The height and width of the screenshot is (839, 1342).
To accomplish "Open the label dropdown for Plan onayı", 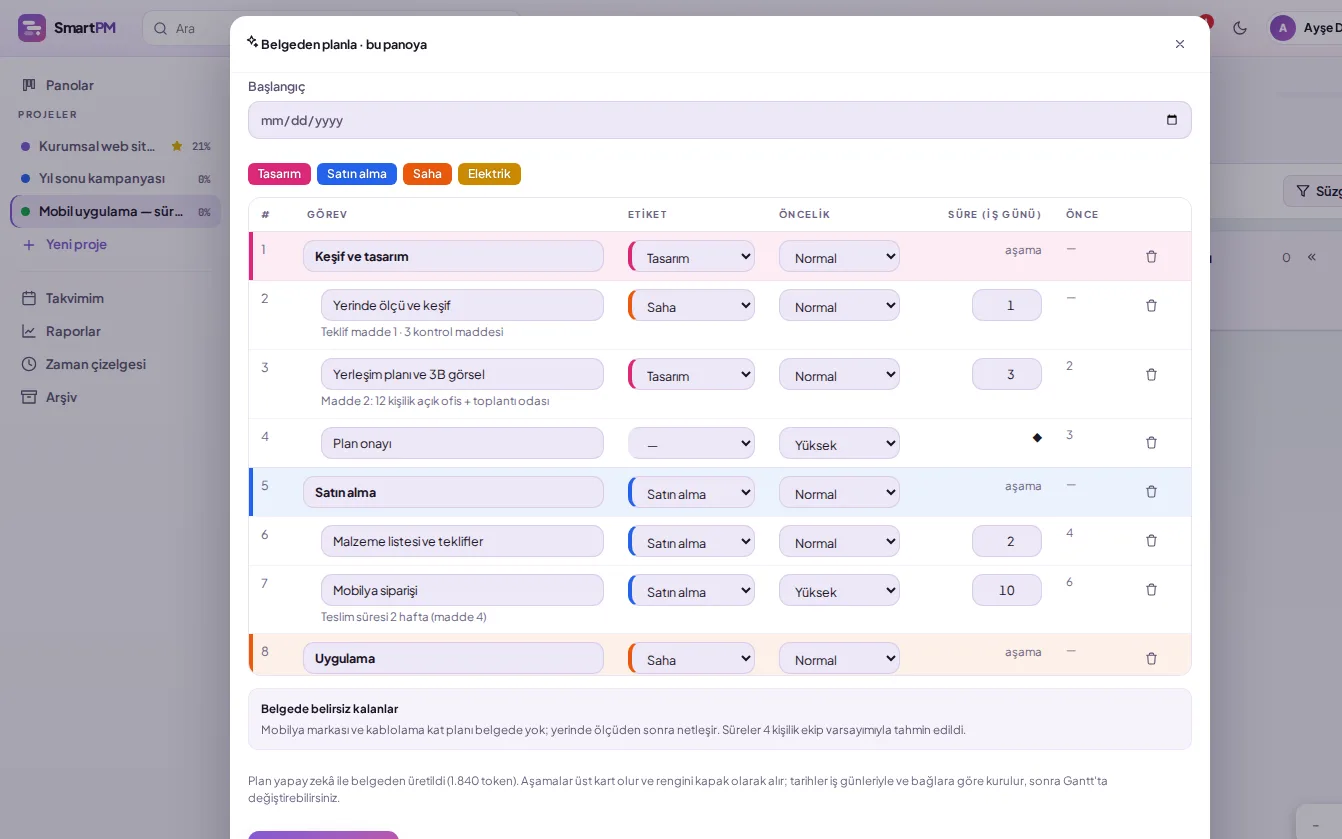I will (691, 443).
